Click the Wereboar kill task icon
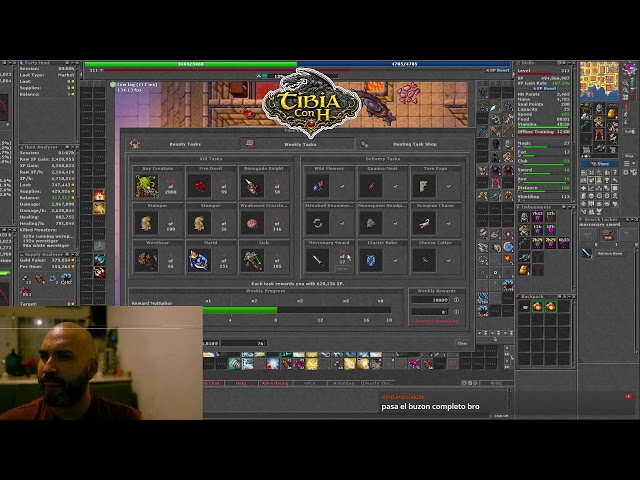The image size is (640, 480). pyautogui.click(x=147, y=260)
